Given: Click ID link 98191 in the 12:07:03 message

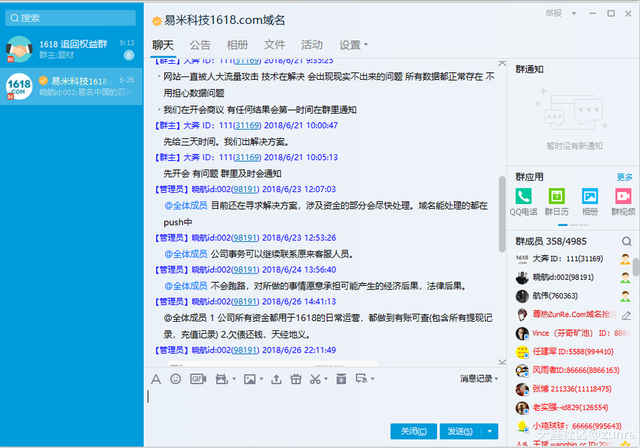Looking at the screenshot, I should click(x=245, y=189).
